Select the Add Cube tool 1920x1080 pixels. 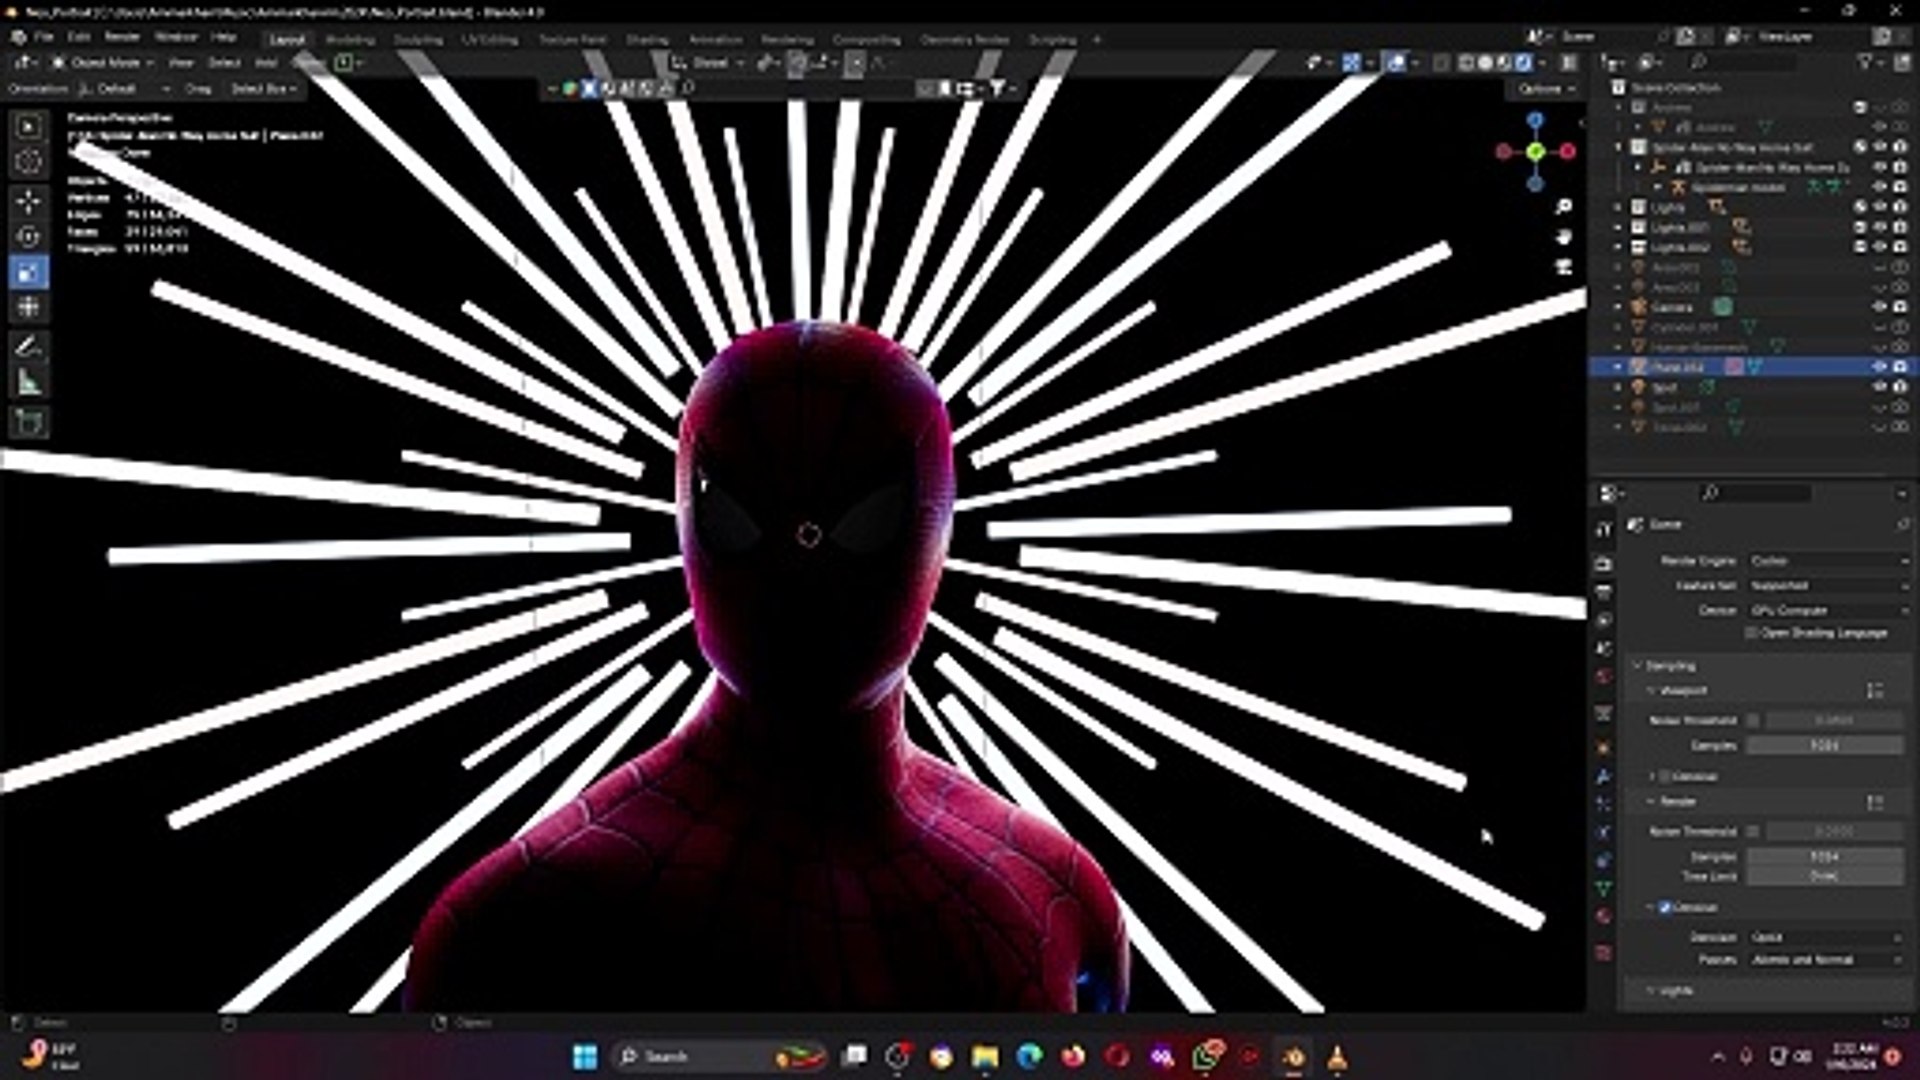[29, 422]
